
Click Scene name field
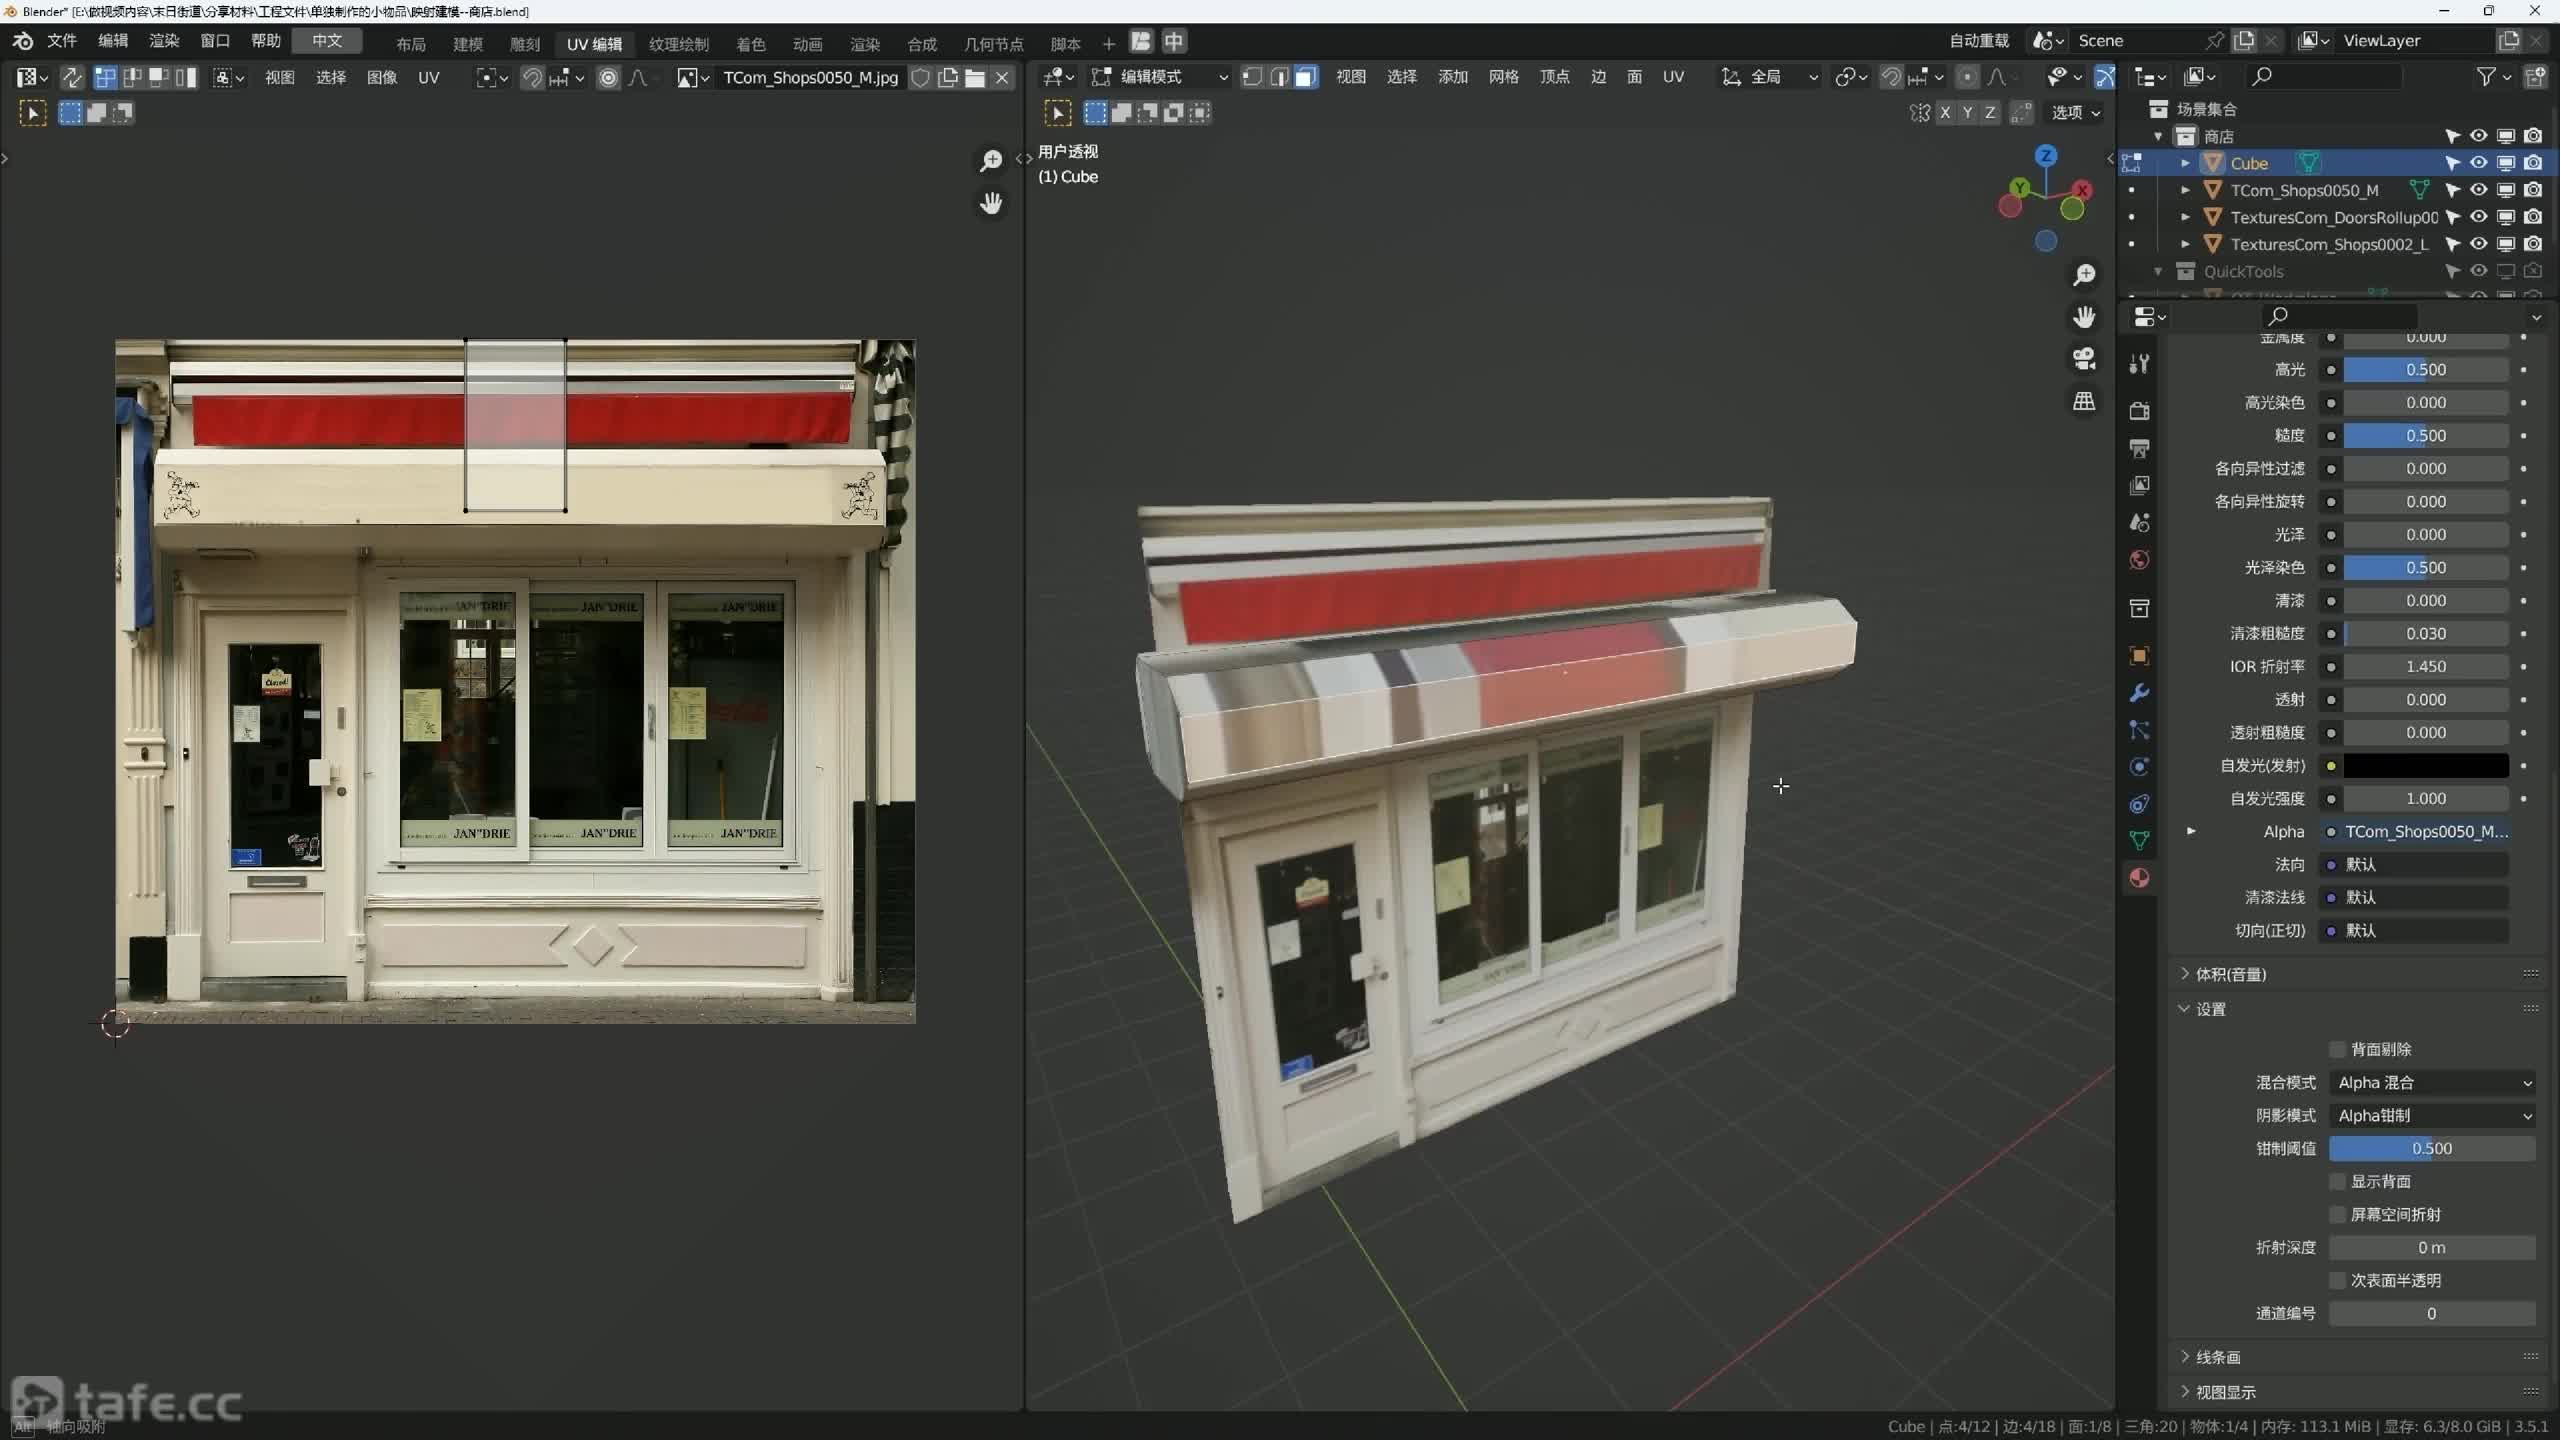click(2138, 41)
